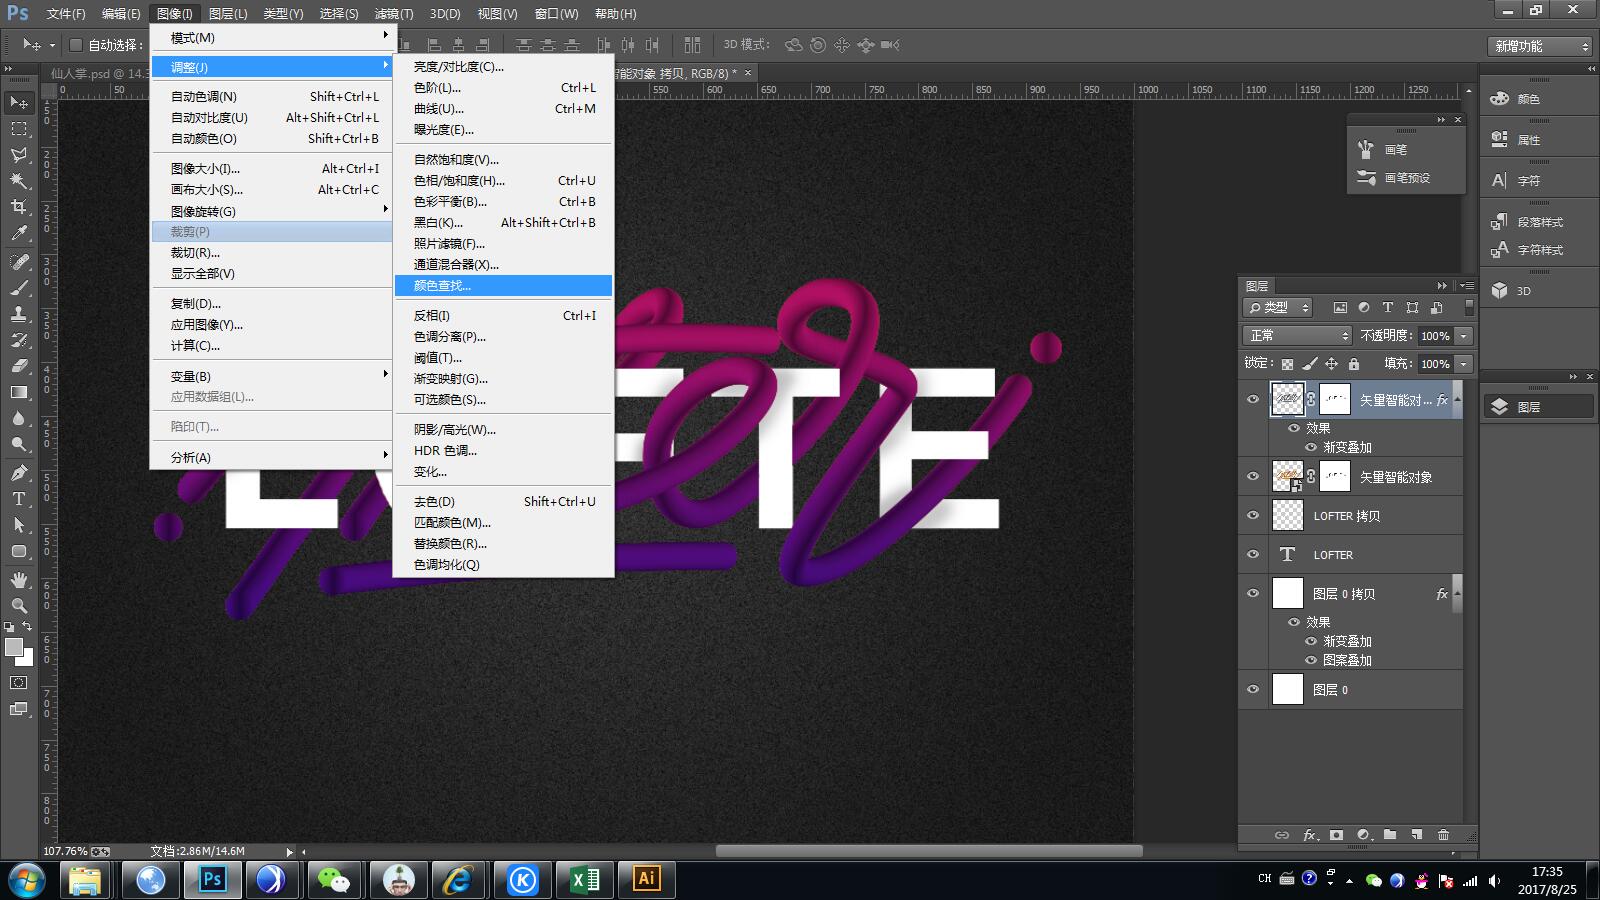This screenshot has height=900, width=1600.
Task: Select the Blur tool
Action: (19, 418)
